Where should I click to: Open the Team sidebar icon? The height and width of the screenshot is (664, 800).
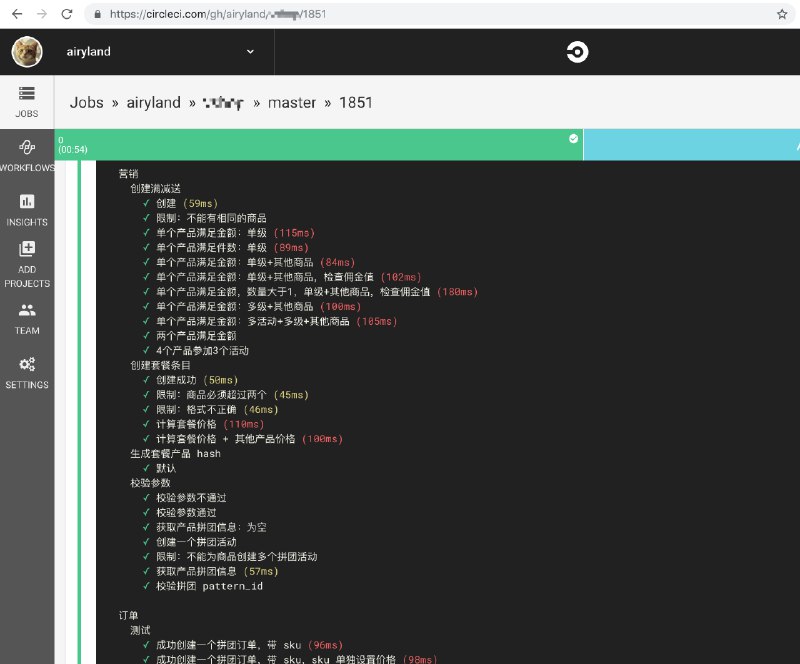point(27,310)
